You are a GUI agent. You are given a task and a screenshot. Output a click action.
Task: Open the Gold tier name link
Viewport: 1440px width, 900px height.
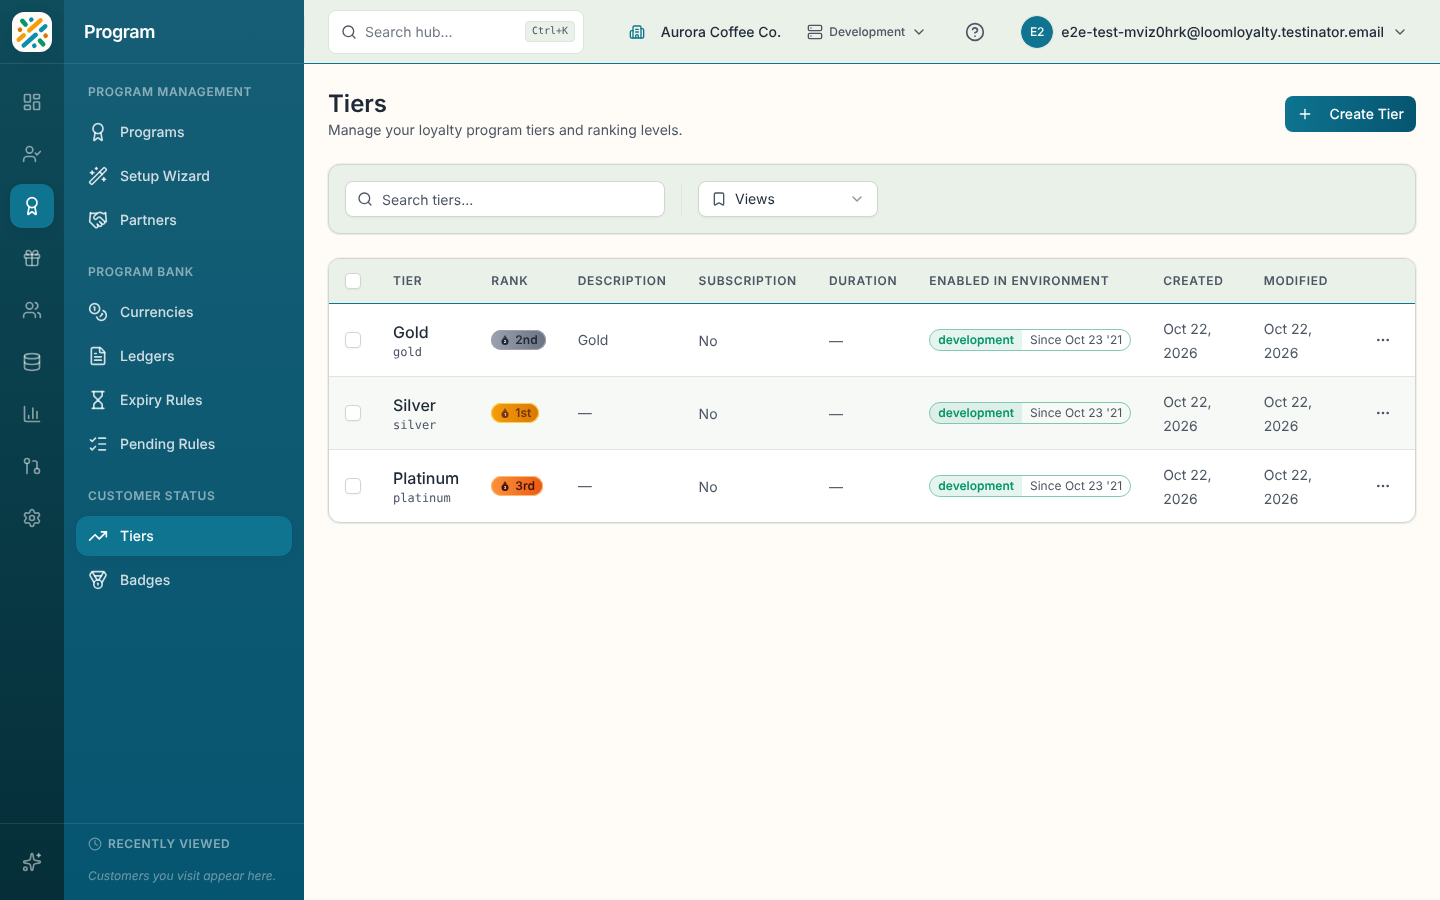[x=410, y=332]
